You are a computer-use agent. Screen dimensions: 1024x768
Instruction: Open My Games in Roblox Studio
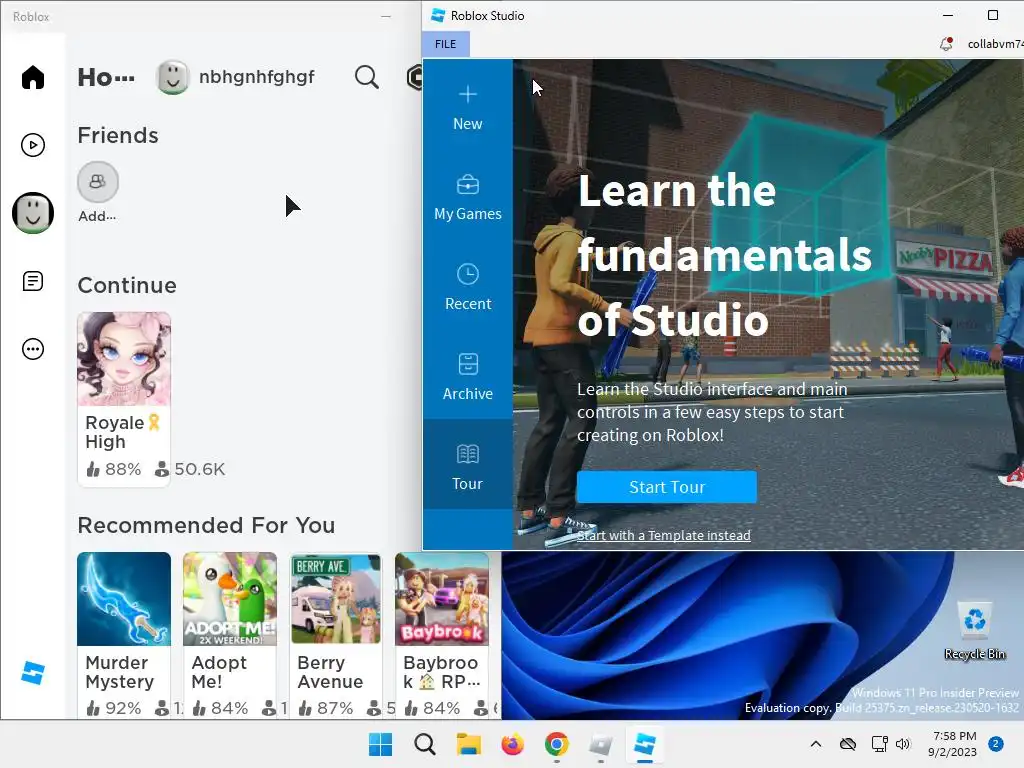coord(468,197)
